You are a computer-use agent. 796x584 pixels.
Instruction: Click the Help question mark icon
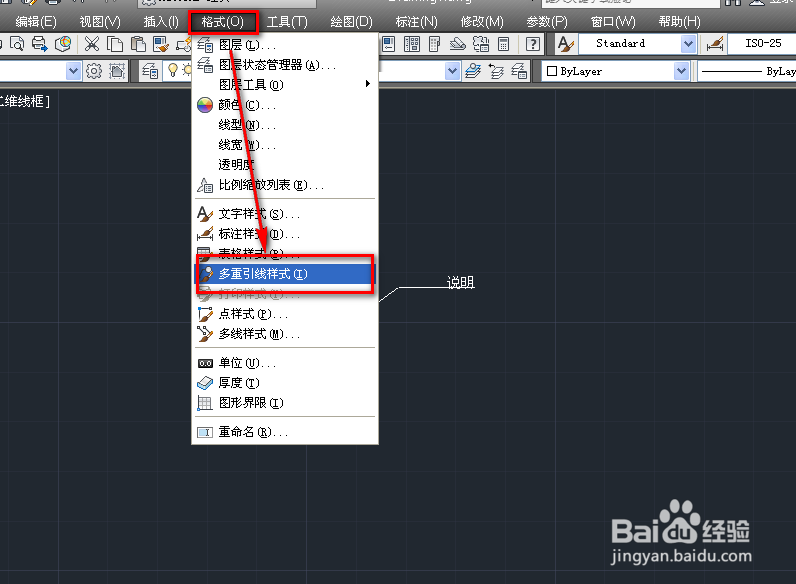pos(533,44)
